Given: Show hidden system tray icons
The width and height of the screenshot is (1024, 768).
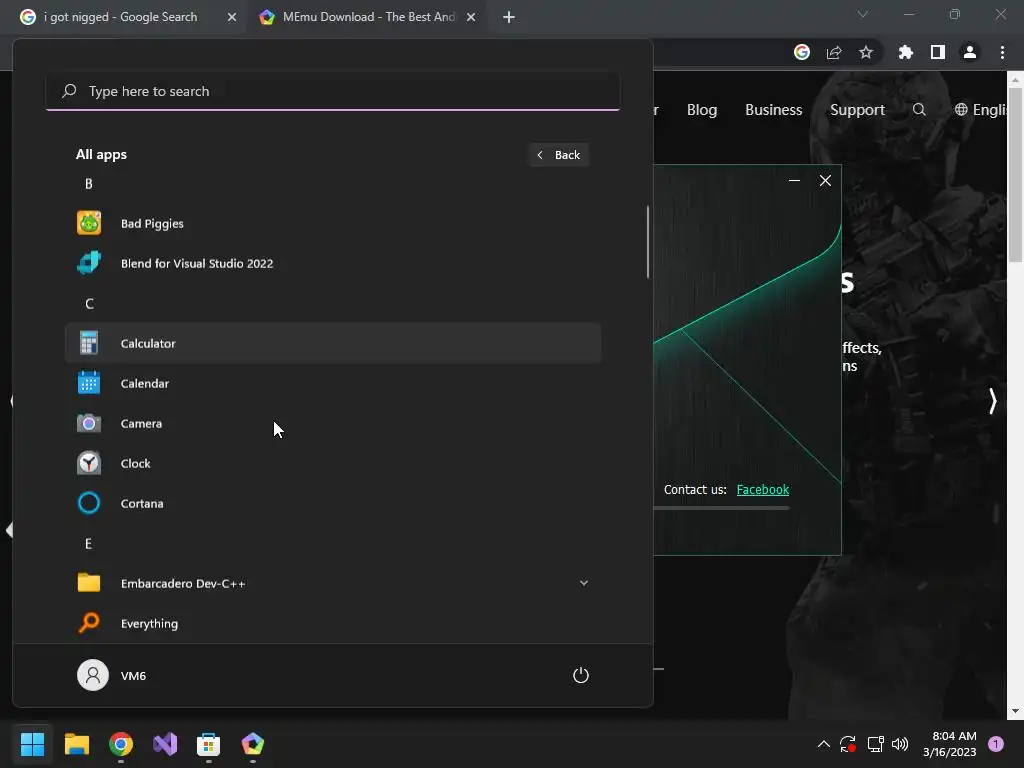Looking at the screenshot, I should point(824,743).
